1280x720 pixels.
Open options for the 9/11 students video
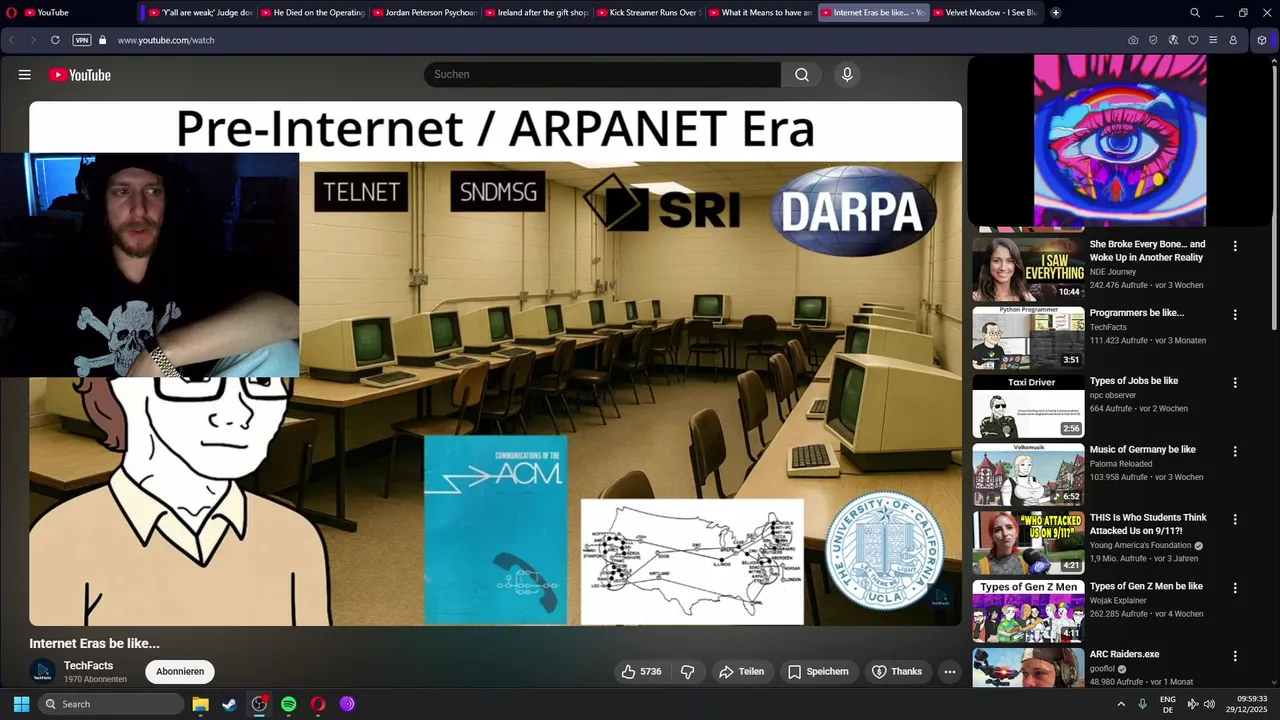pos(1235,520)
